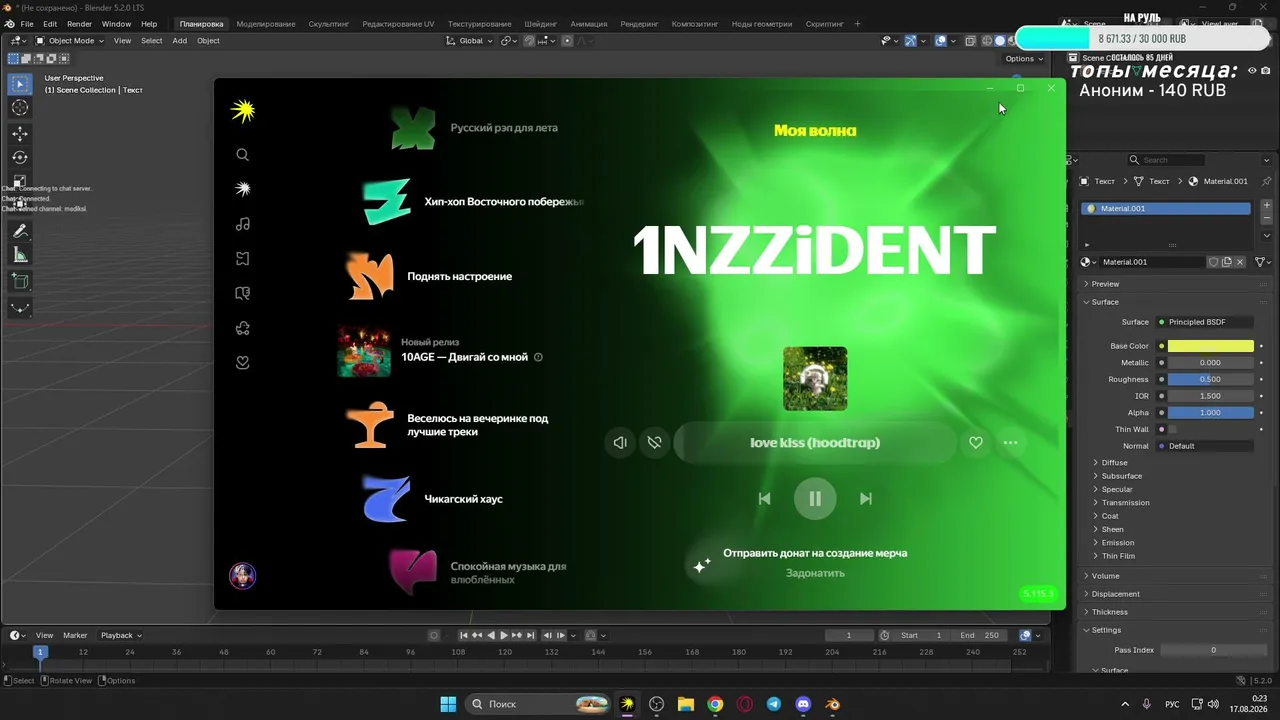Viewport: 1280px width, 720px height.
Task: Open the Options dropdown in viewport
Action: tap(1024, 59)
